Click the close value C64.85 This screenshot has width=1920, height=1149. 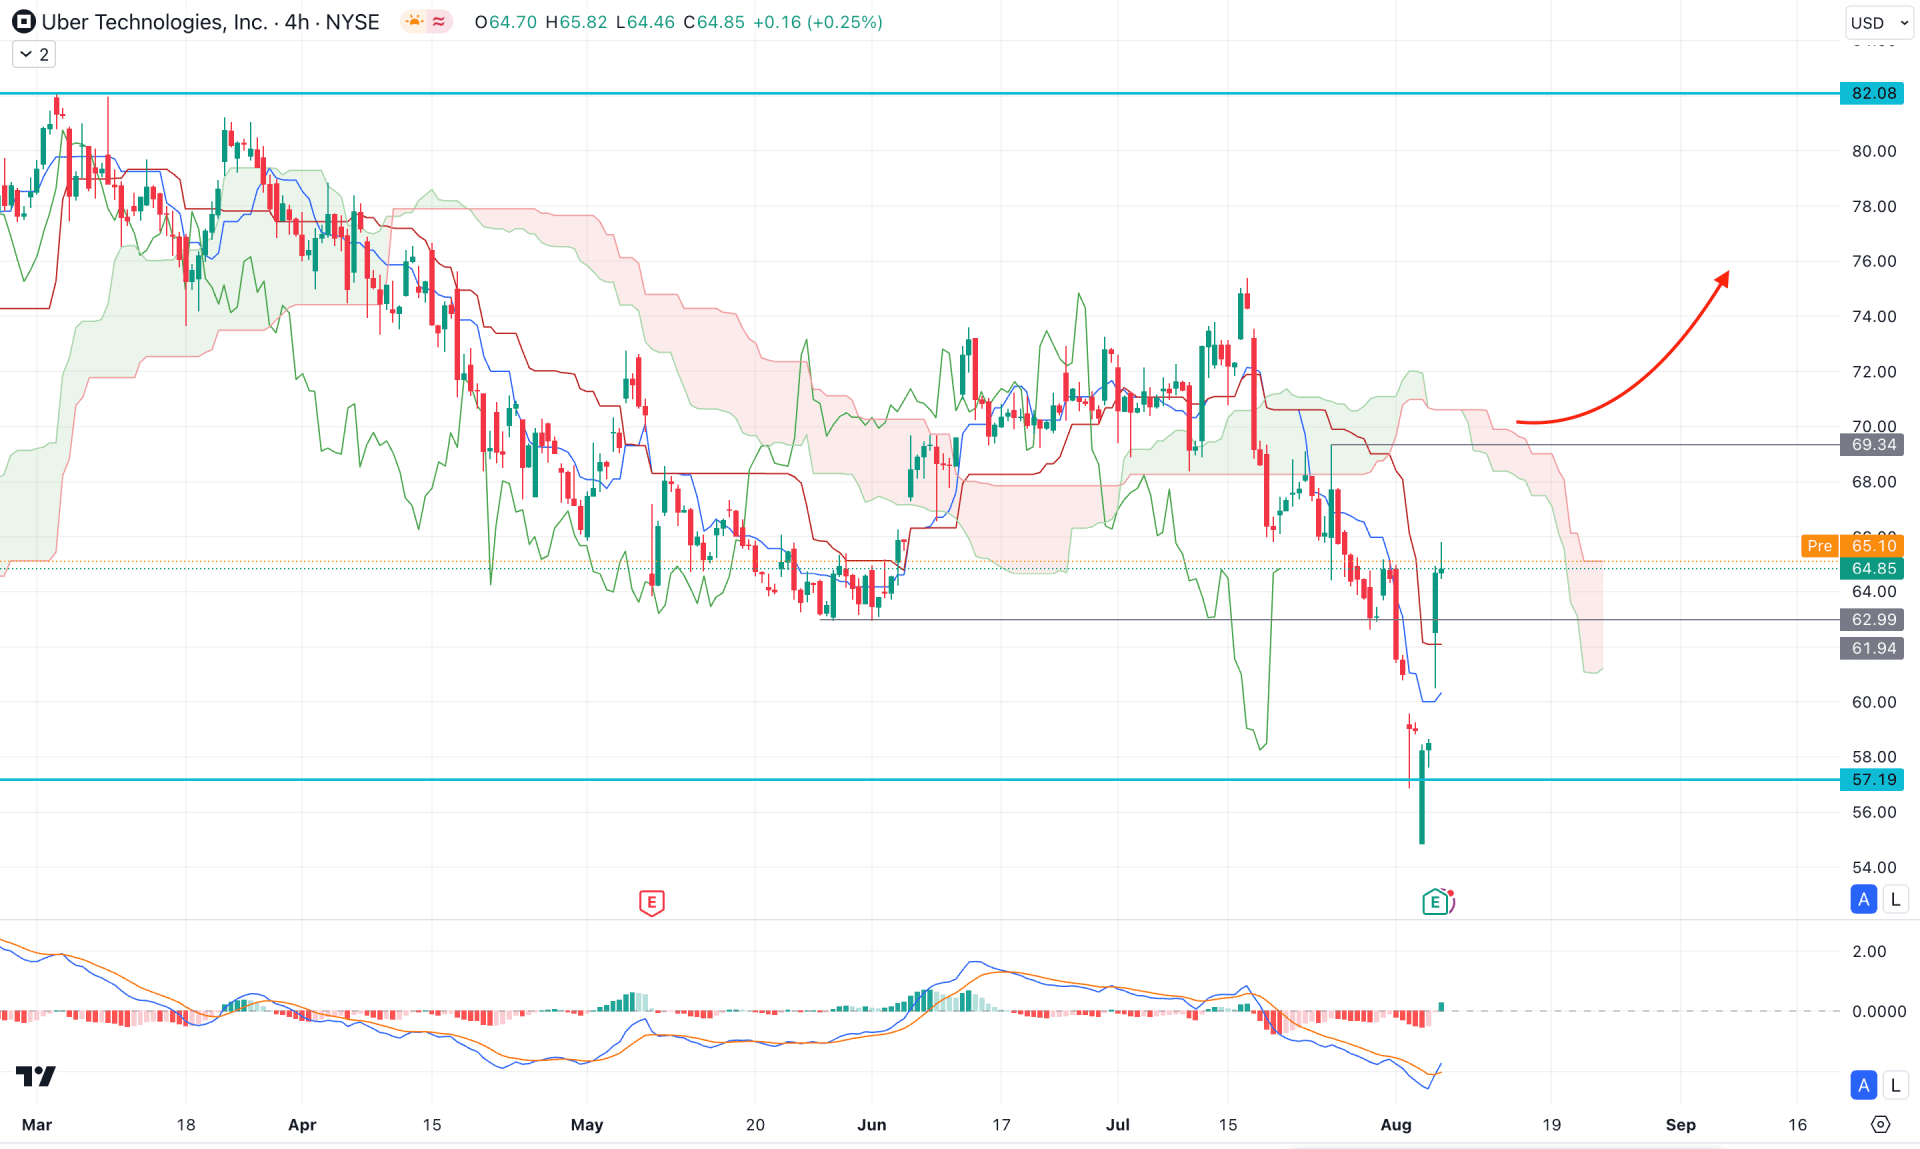(714, 22)
